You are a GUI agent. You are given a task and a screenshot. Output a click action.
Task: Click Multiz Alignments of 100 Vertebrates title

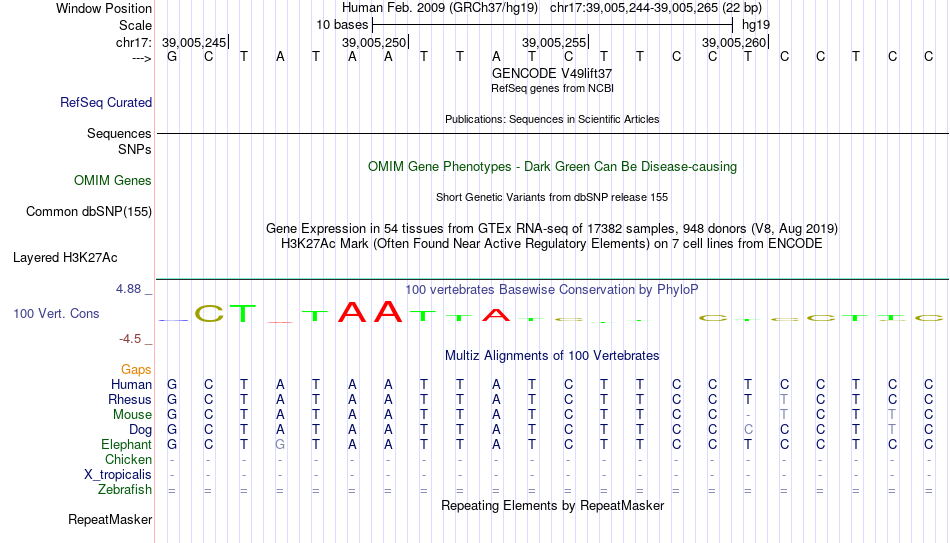[x=552, y=356]
